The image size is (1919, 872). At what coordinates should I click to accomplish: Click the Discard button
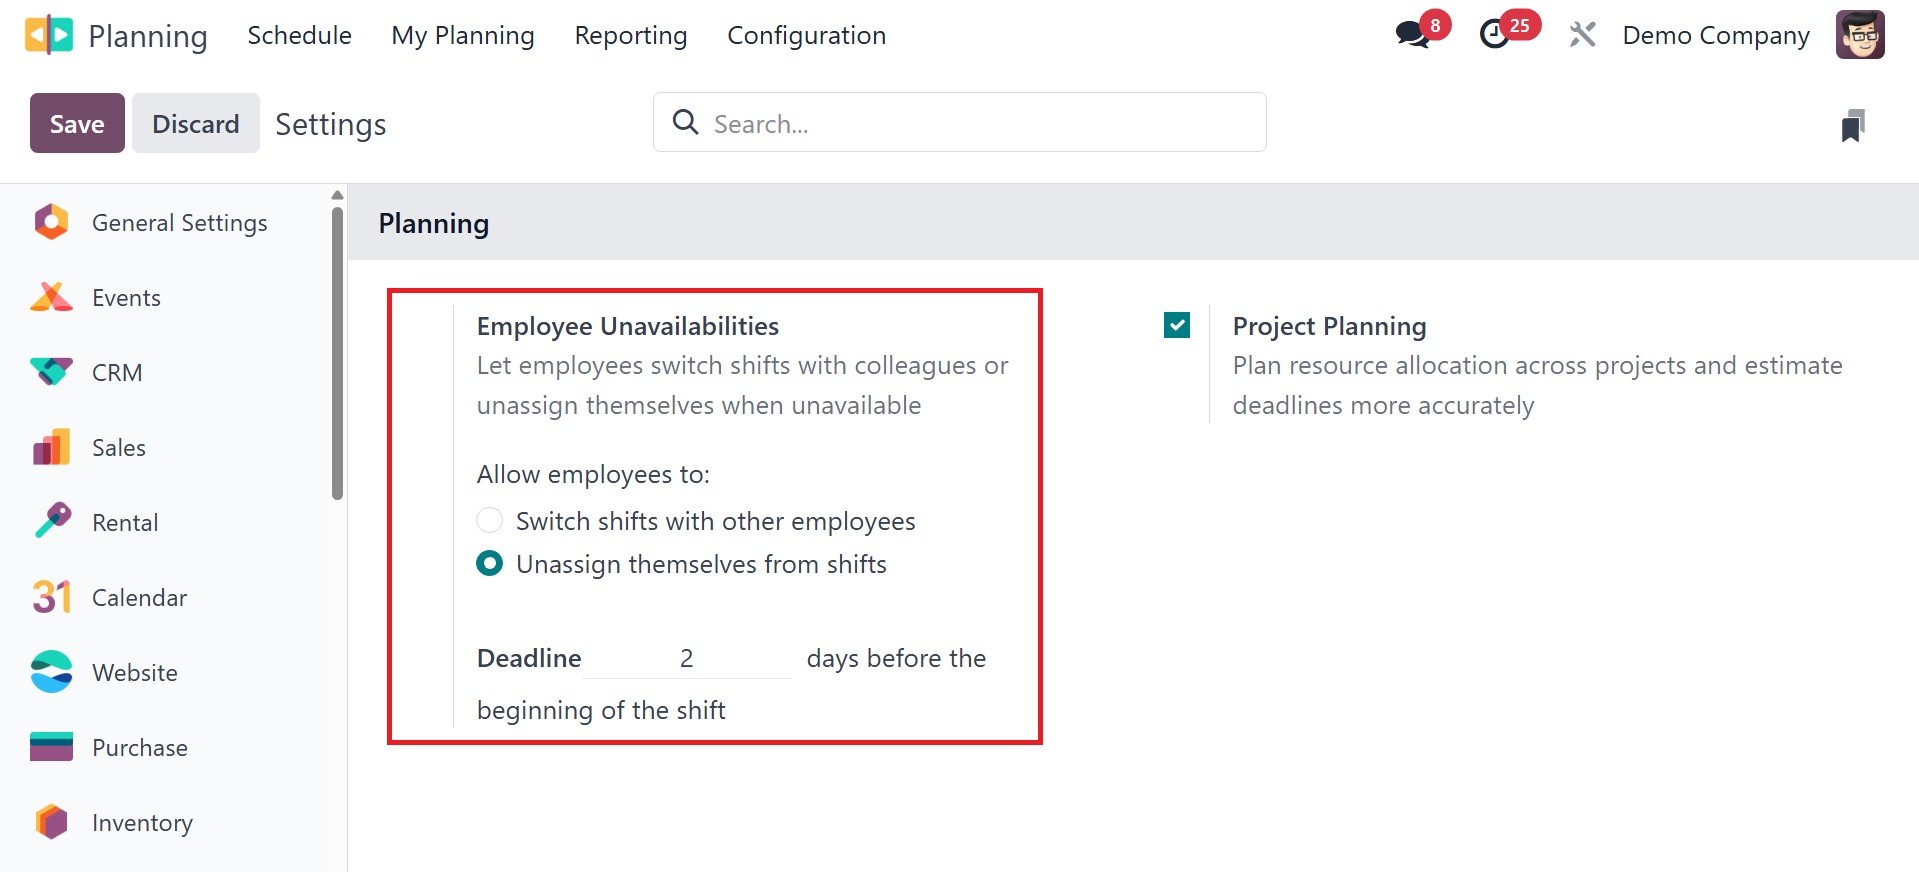pyautogui.click(x=196, y=123)
